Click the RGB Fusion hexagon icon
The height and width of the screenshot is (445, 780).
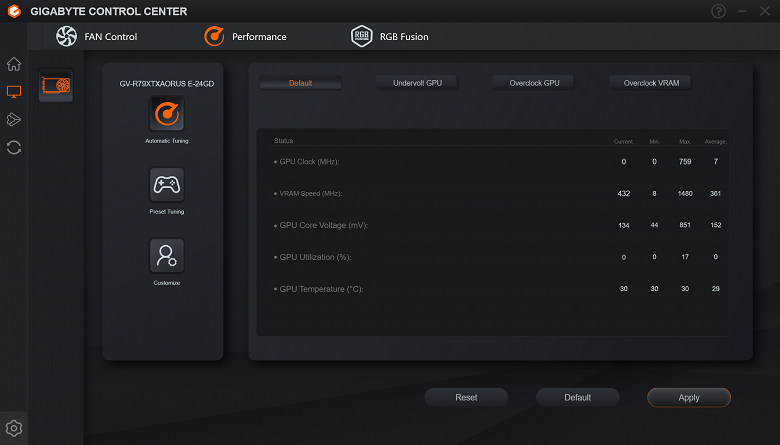click(362, 36)
